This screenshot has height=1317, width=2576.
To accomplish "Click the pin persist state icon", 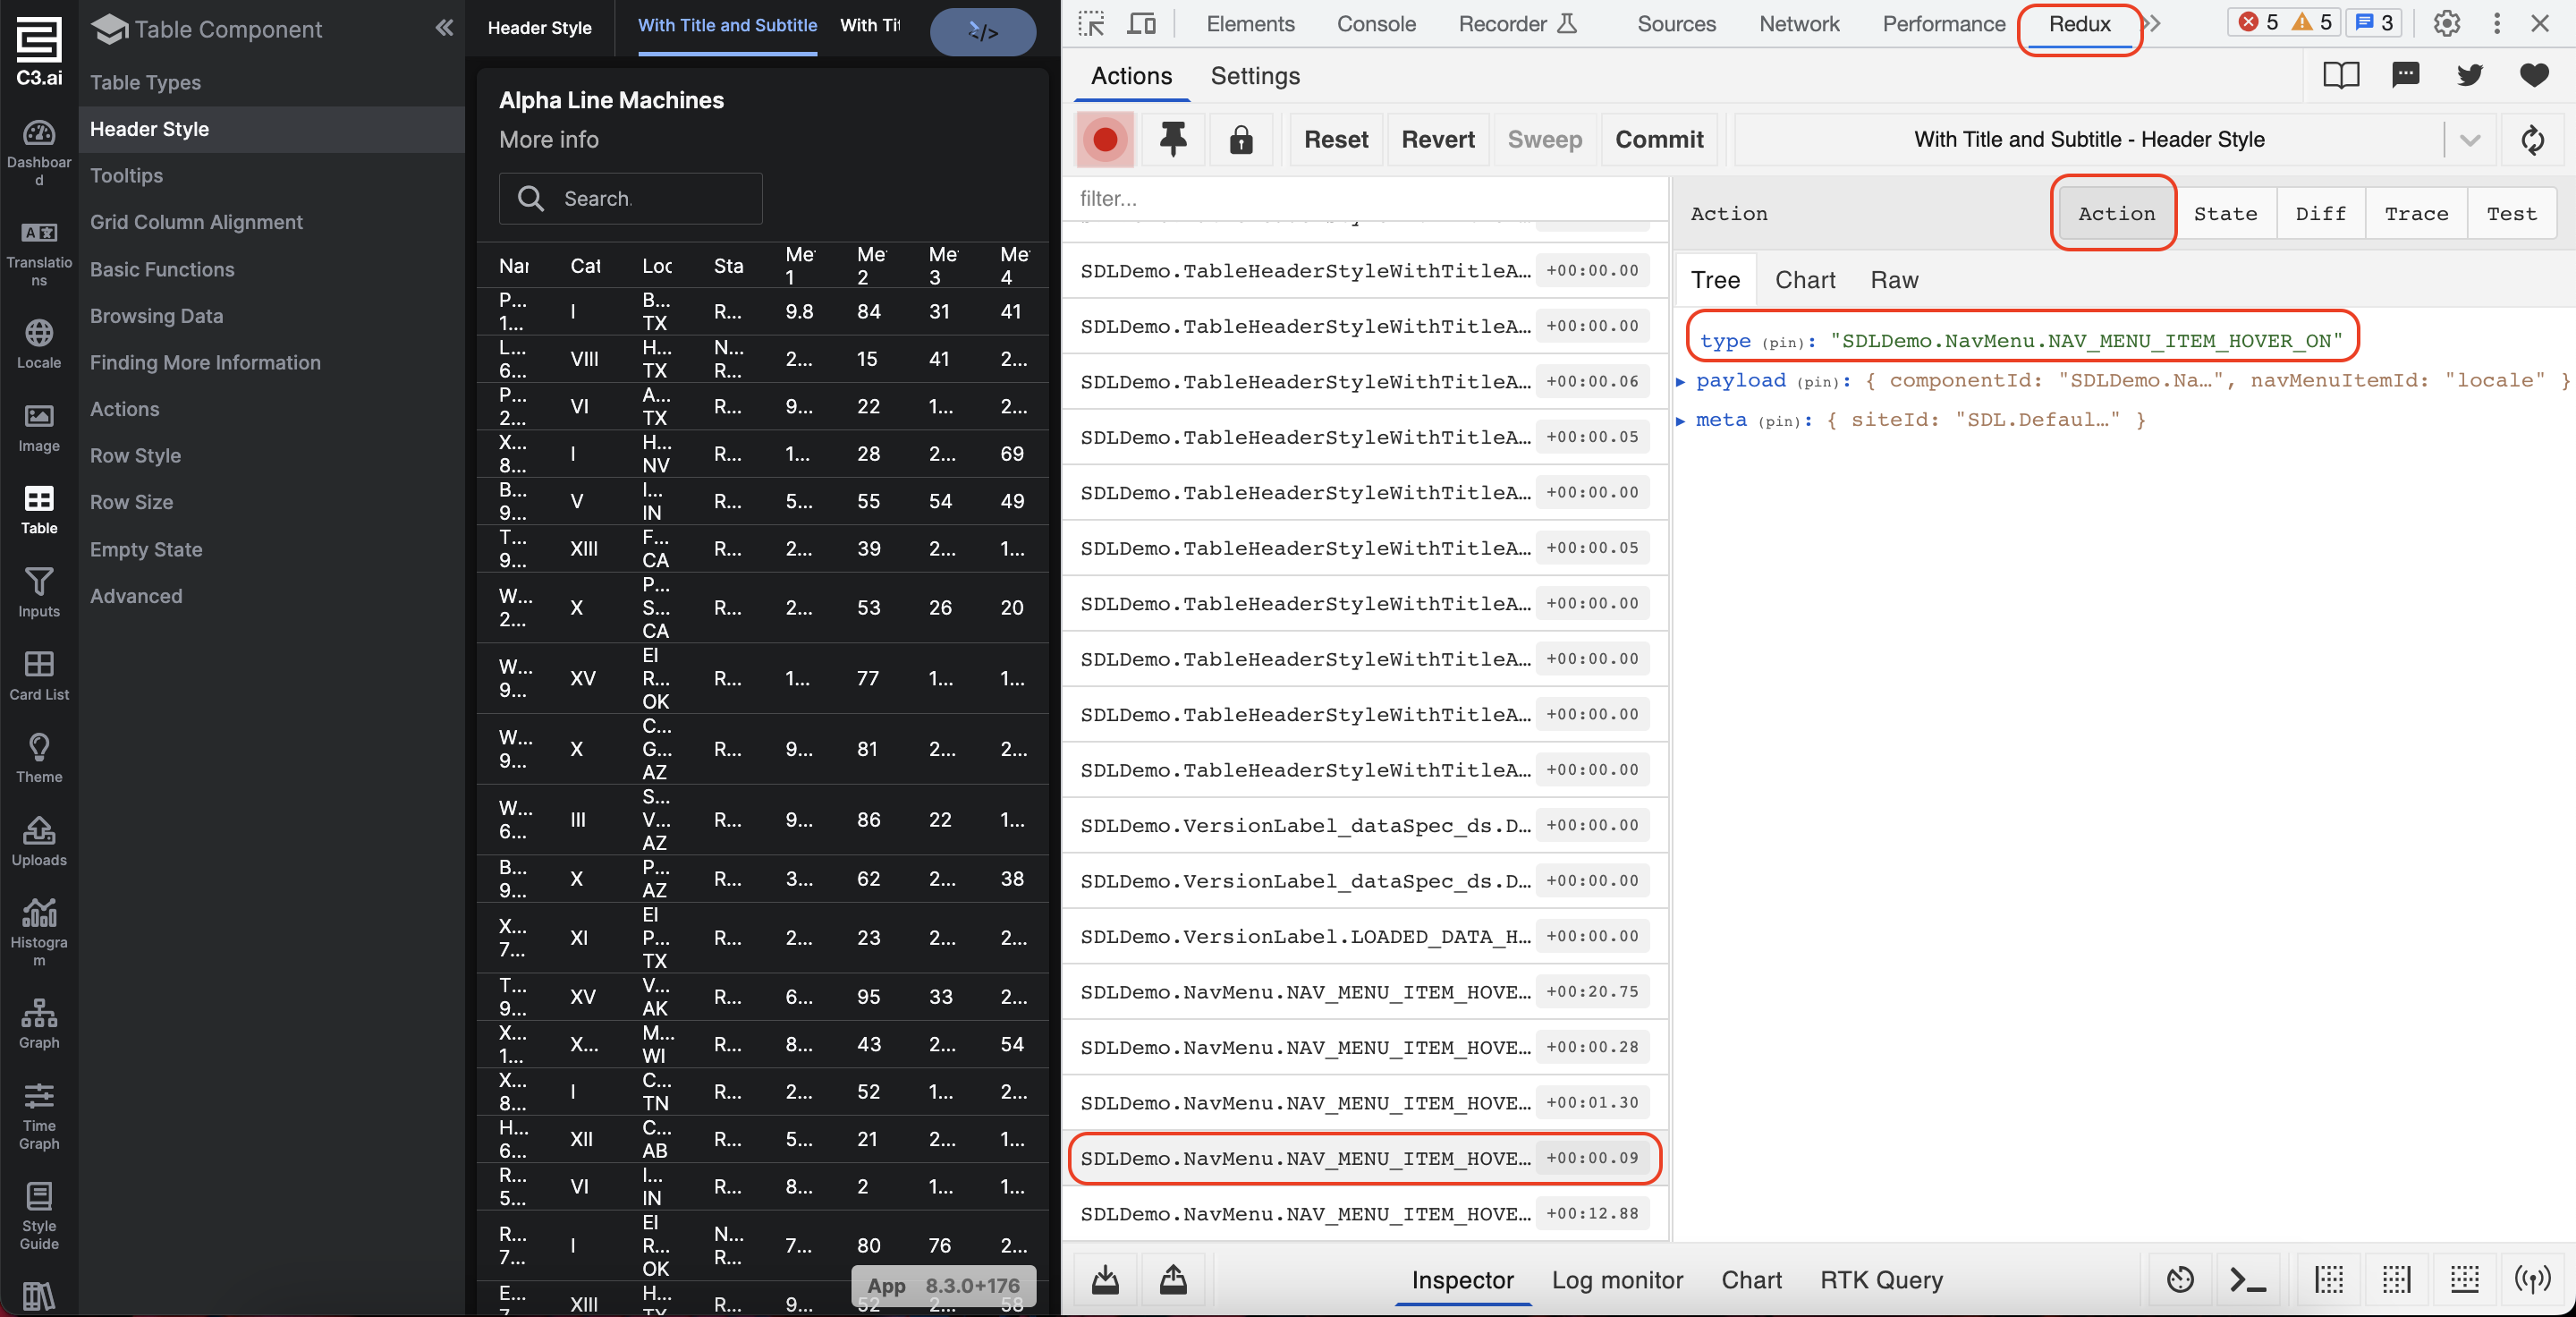I will (1172, 139).
